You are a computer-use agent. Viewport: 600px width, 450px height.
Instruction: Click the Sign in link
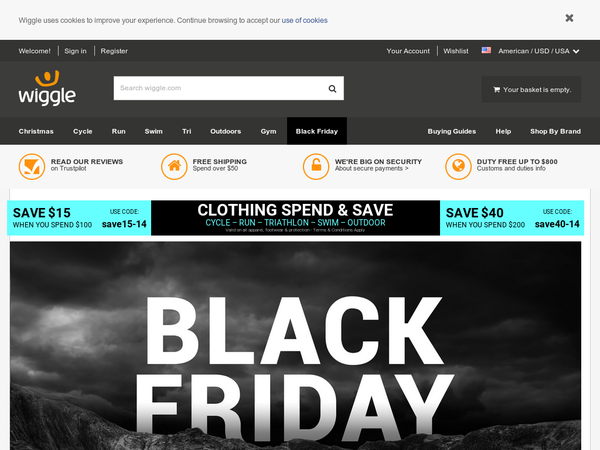75,51
